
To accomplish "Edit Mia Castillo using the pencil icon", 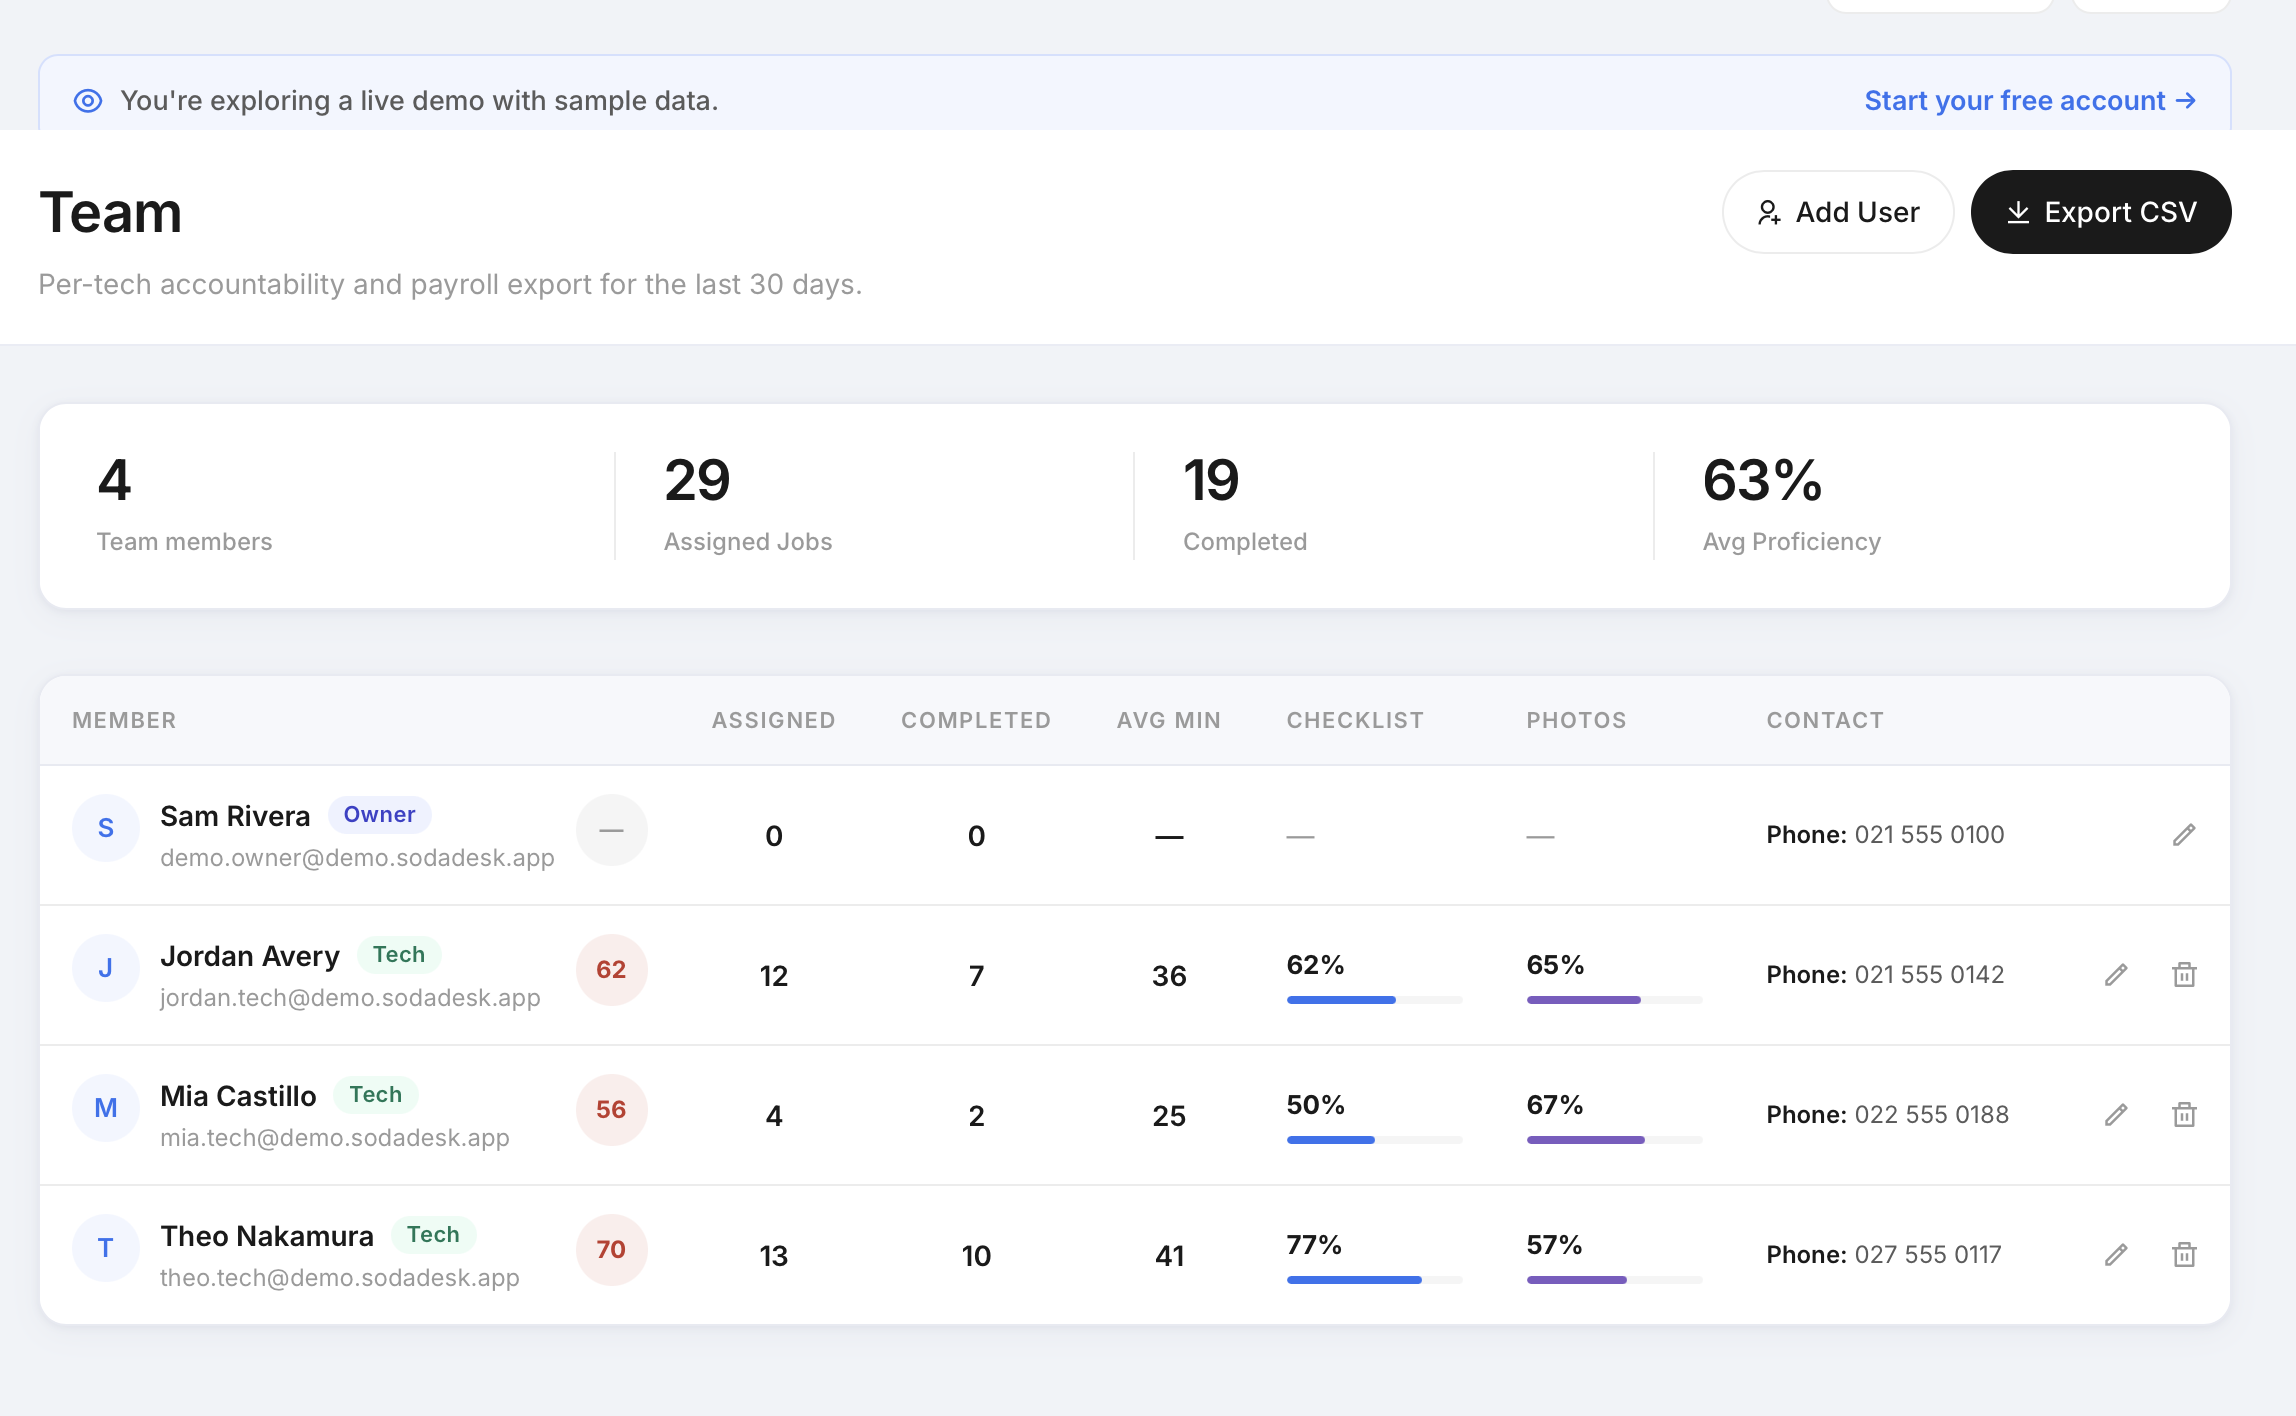I will point(2116,1115).
